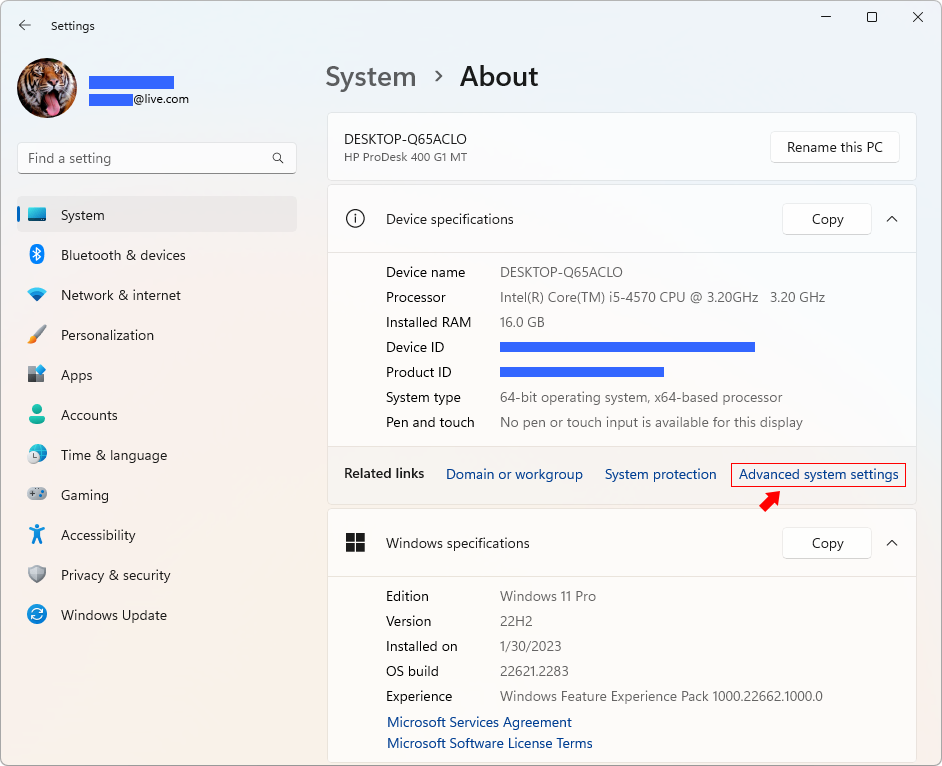
Task: Click the Version value 22H2
Action: (x=516, y=621)
